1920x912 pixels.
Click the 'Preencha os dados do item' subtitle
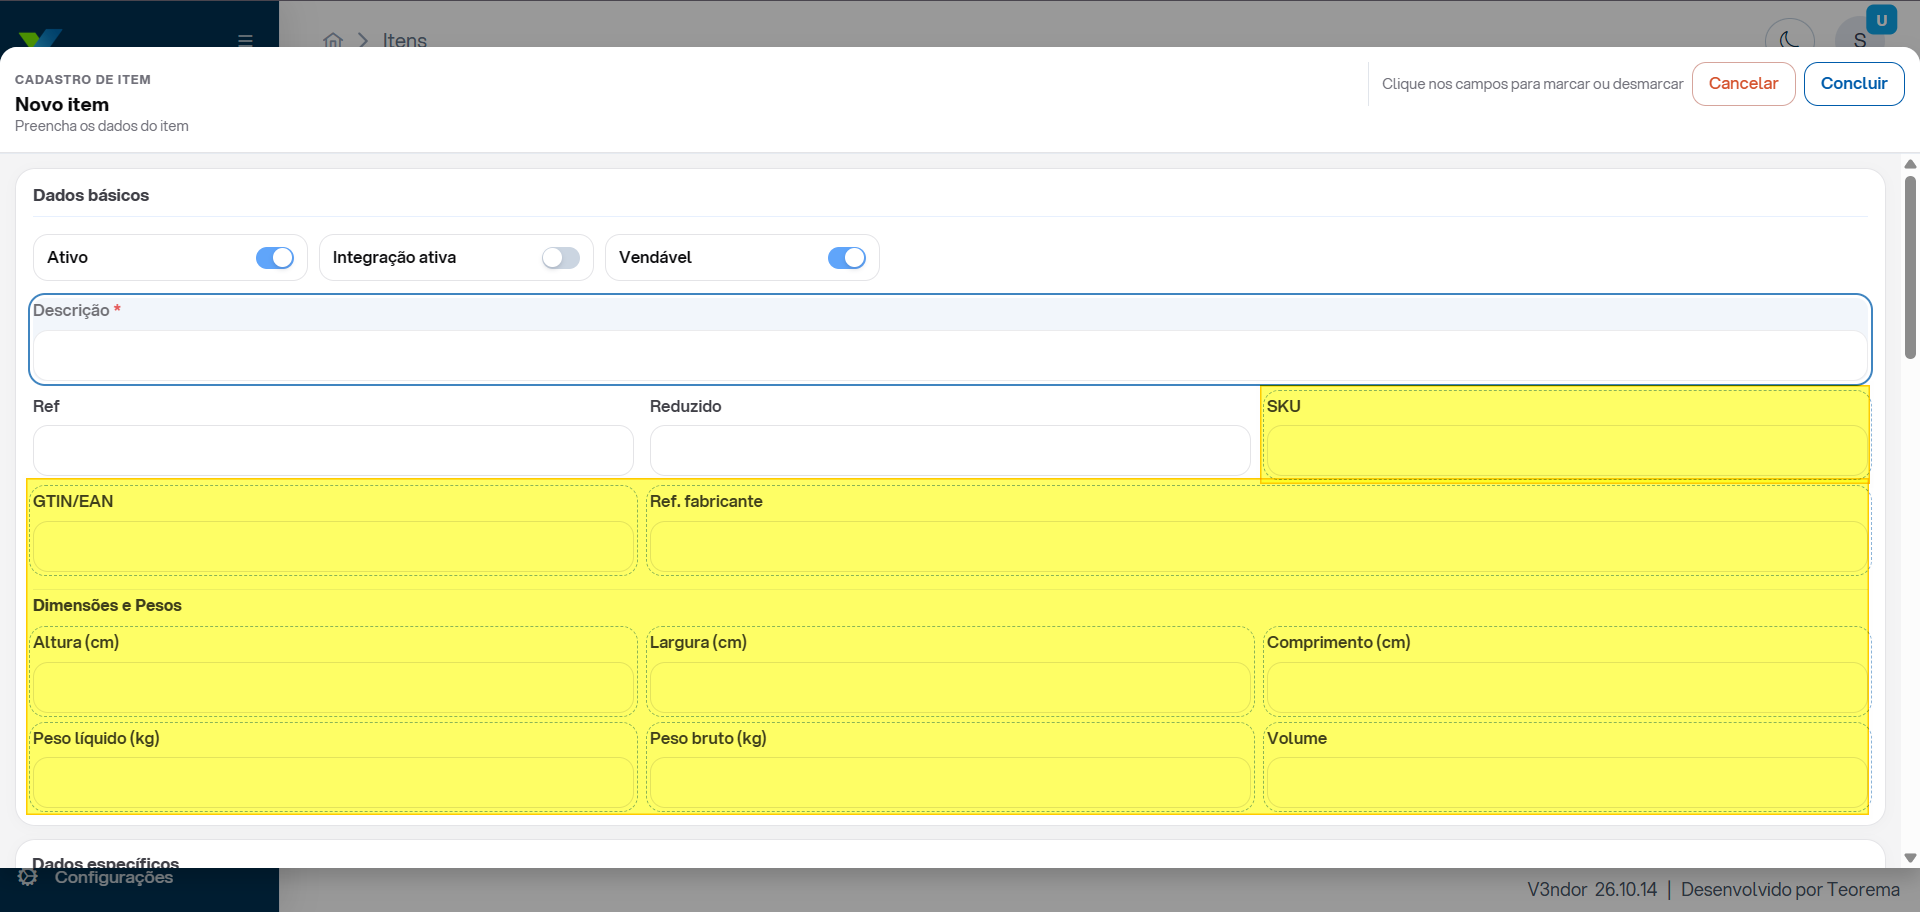[102, 126]
